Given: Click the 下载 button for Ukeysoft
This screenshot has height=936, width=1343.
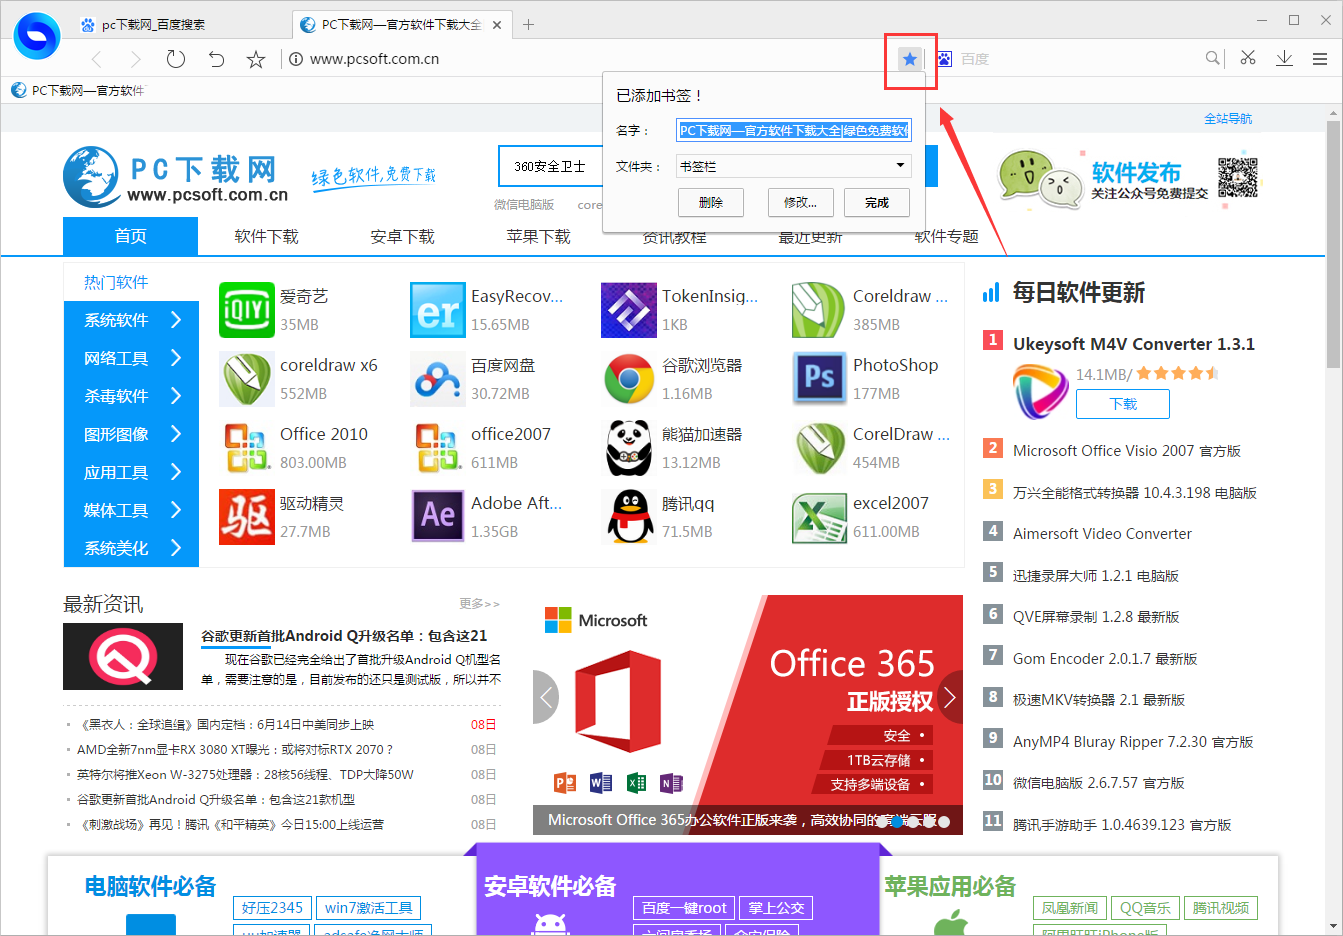Looking at the screenshot, I should pyautogui.click(x=1123, y=404).
